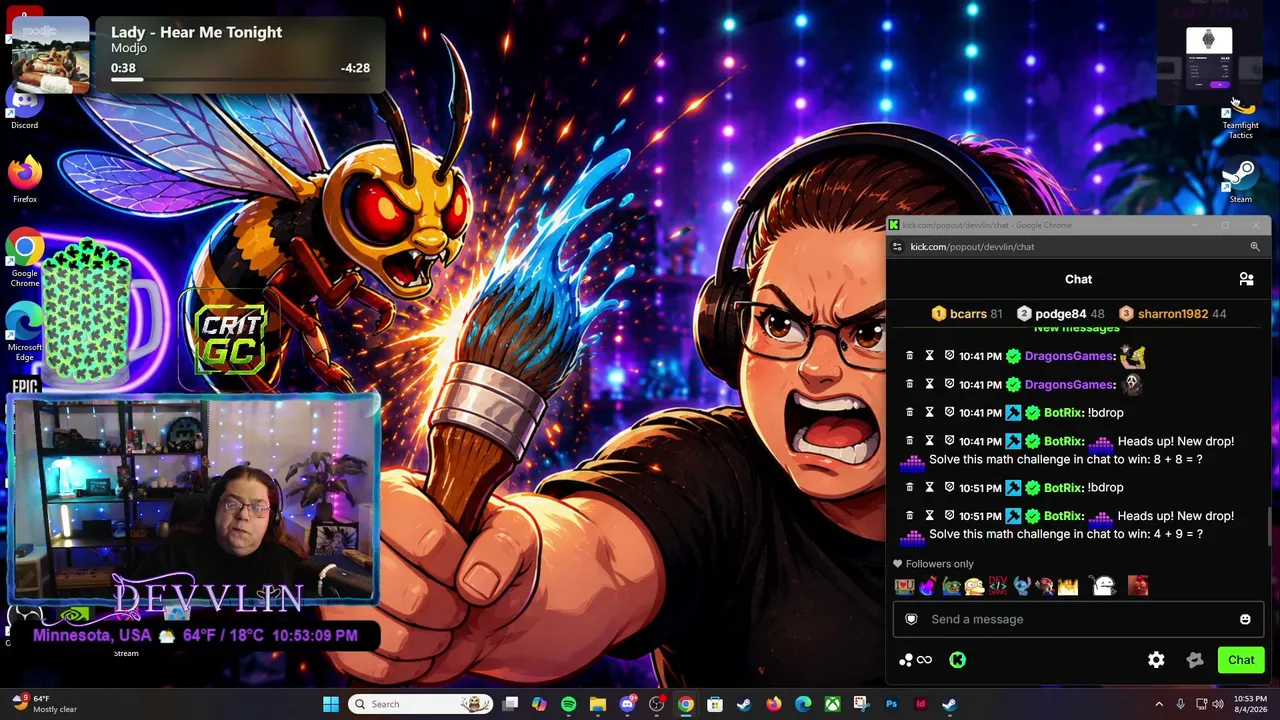
Task: Insert the Stitch emote
Action: click(1021, 586)
